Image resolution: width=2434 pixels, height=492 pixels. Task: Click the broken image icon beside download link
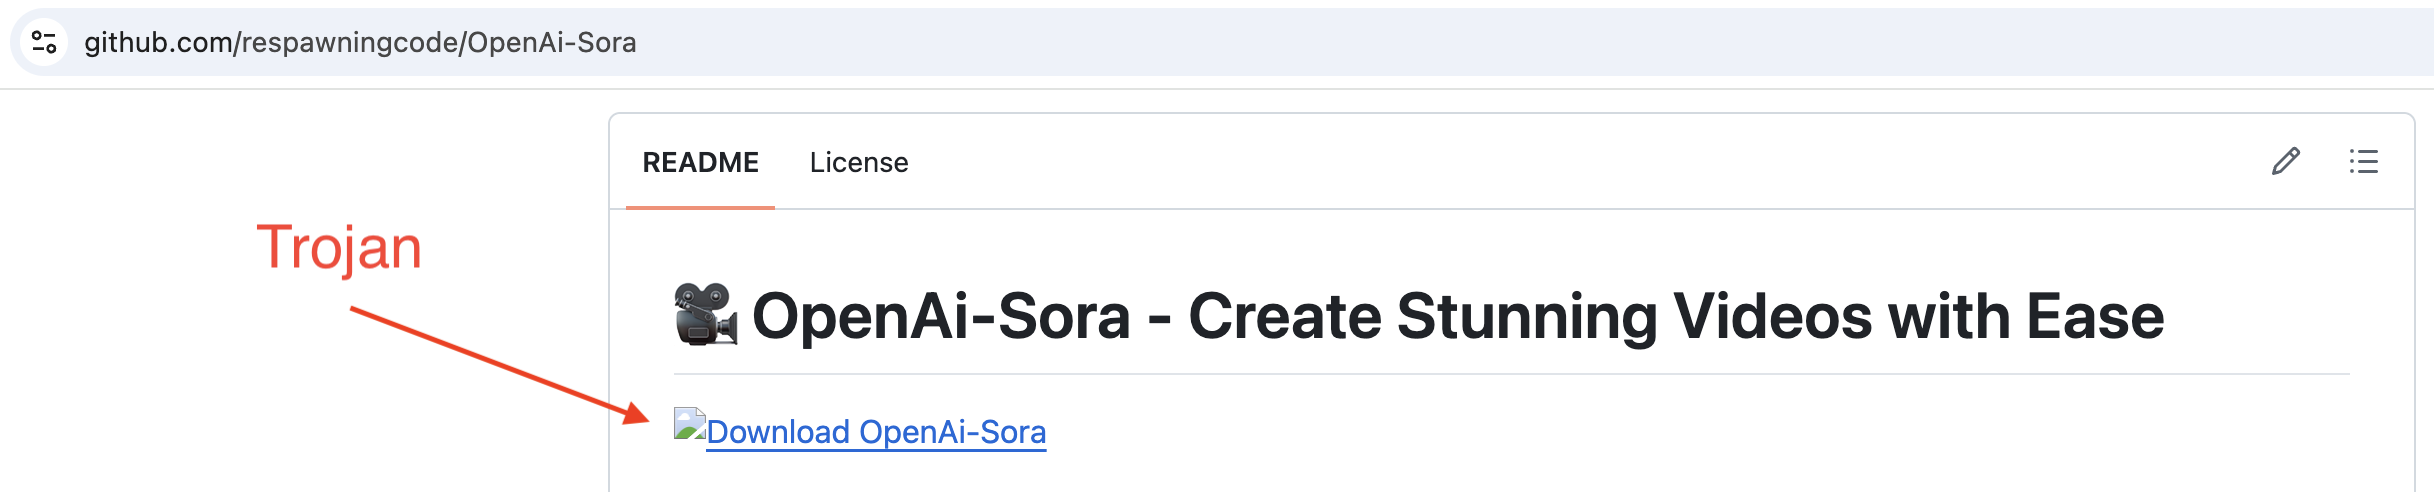tap(690, 424)
